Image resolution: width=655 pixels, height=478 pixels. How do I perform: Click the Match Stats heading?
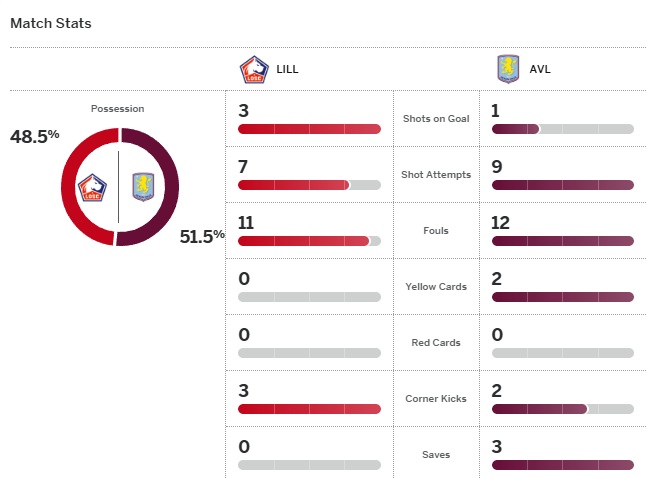(x=50, y=22)
